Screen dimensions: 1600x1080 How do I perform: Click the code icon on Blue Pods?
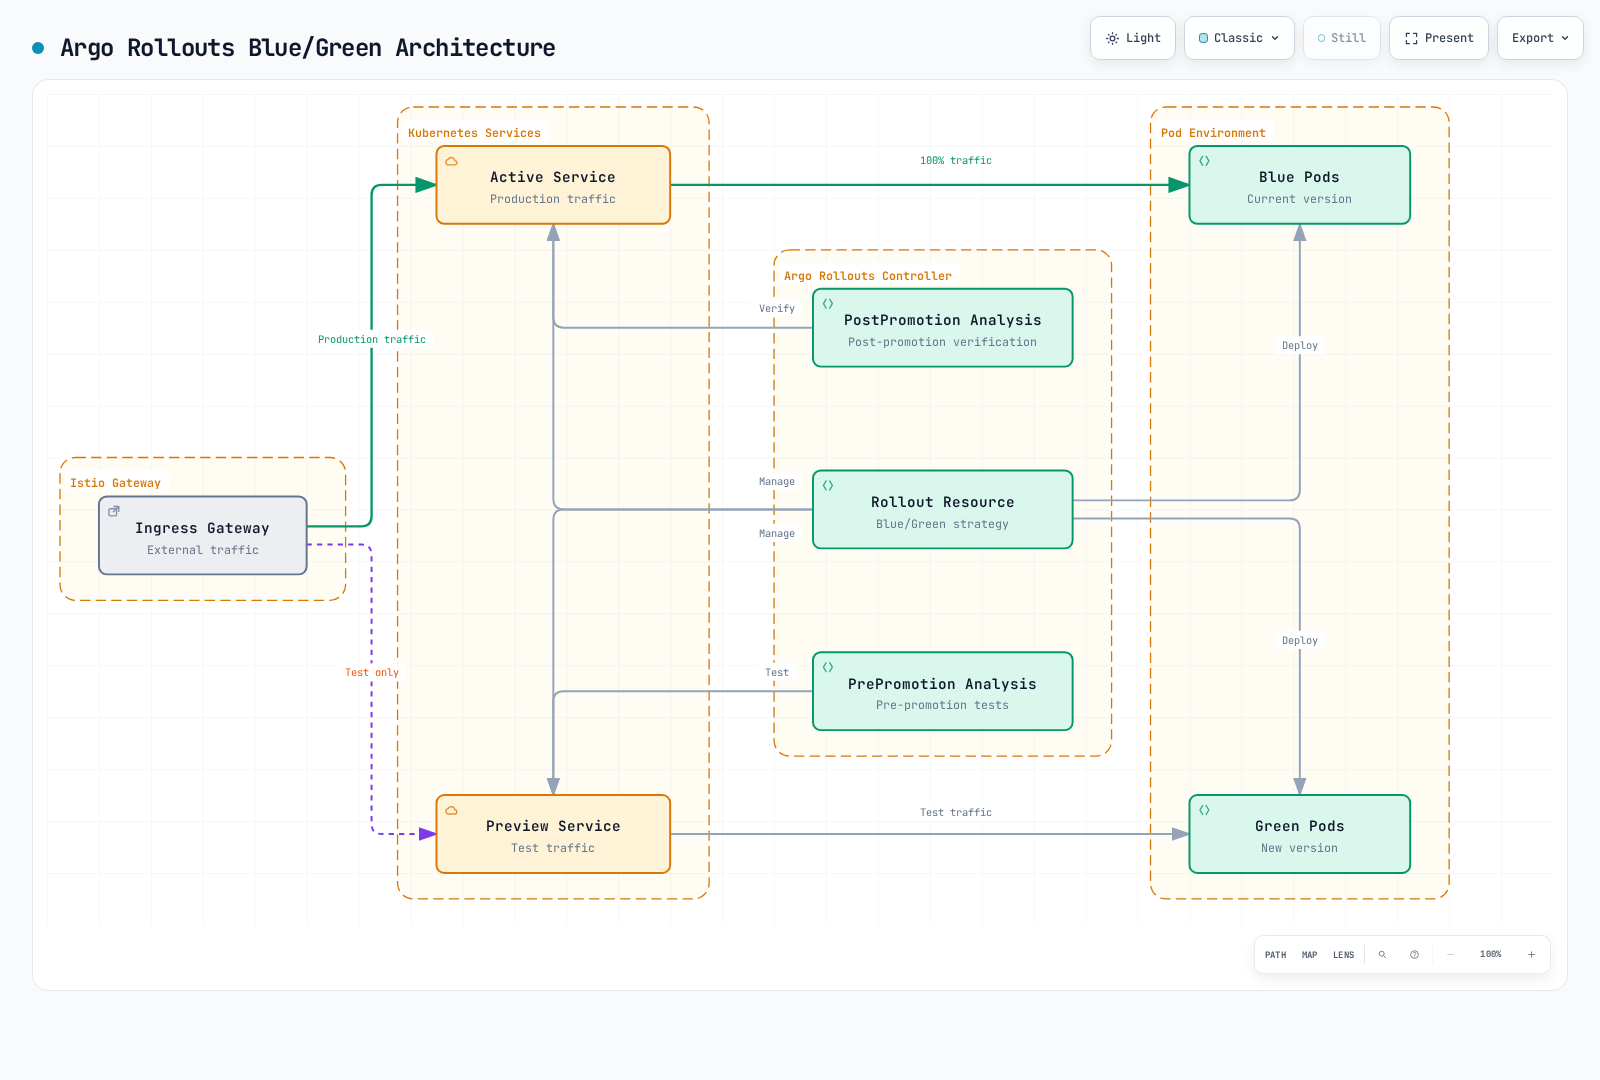tap(1205, 161)
